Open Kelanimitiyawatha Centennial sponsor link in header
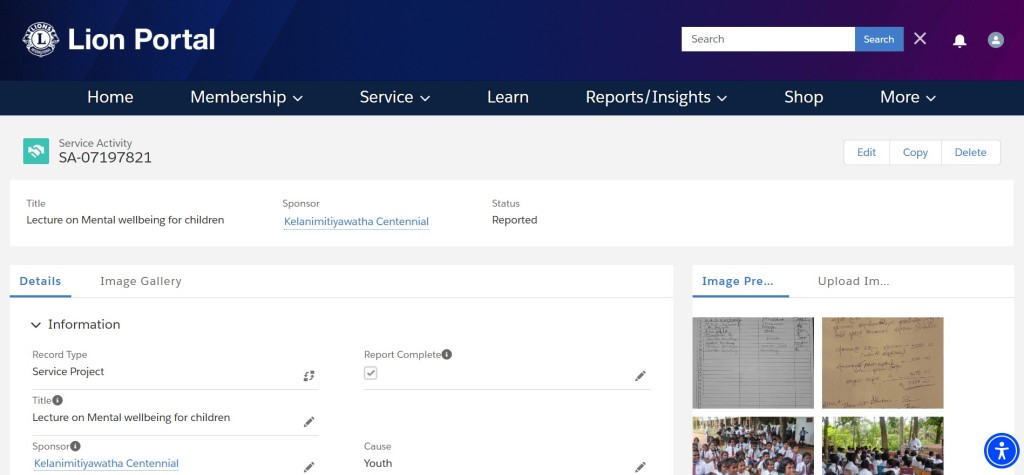The image size is (1024, 475). coord(356,221)
